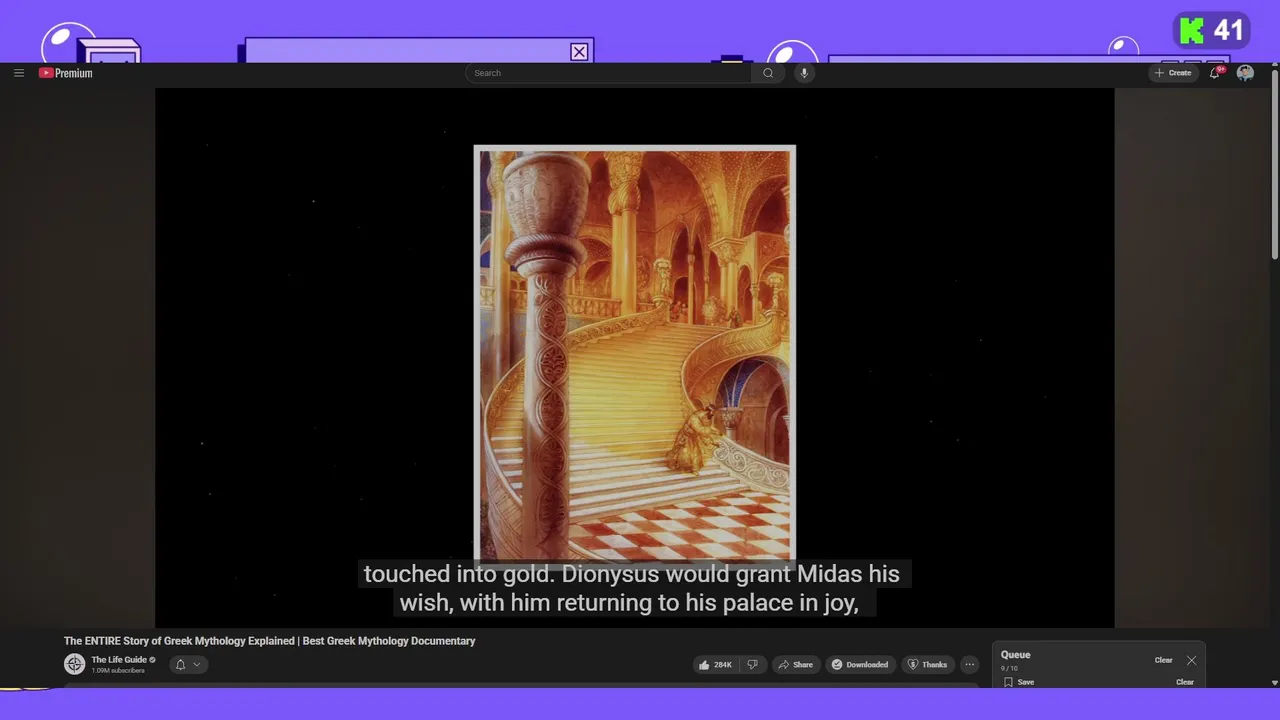Save the queue as playlist

pos(1019,682)
